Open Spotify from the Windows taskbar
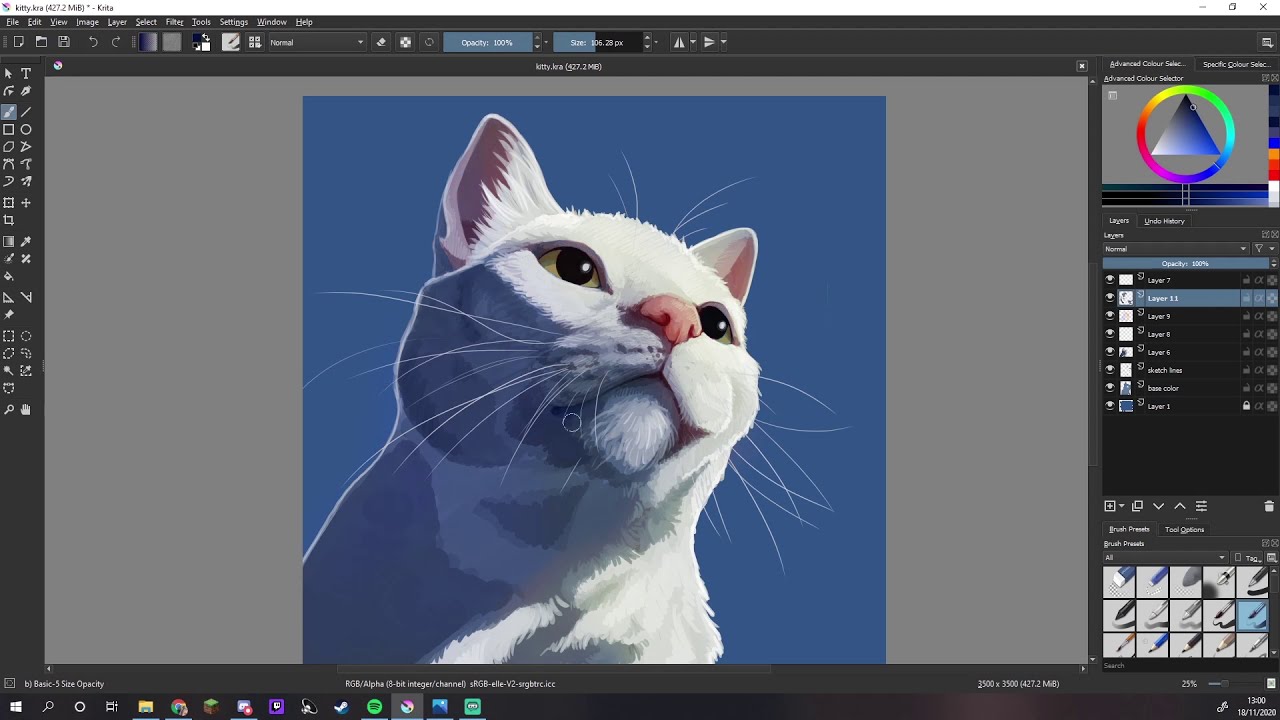Screen dimensions: 1280x720 pyautogui.click(x=374, y=707)
